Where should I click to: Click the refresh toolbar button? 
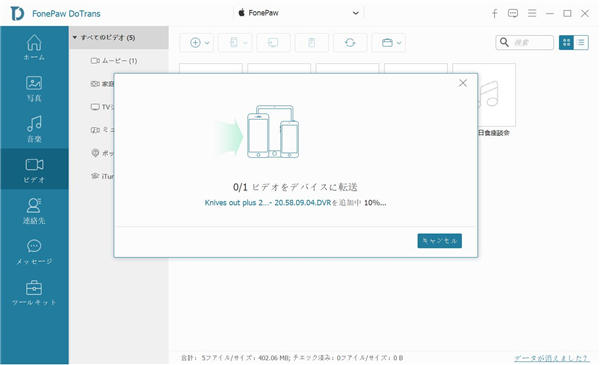(x=350, y=42)
